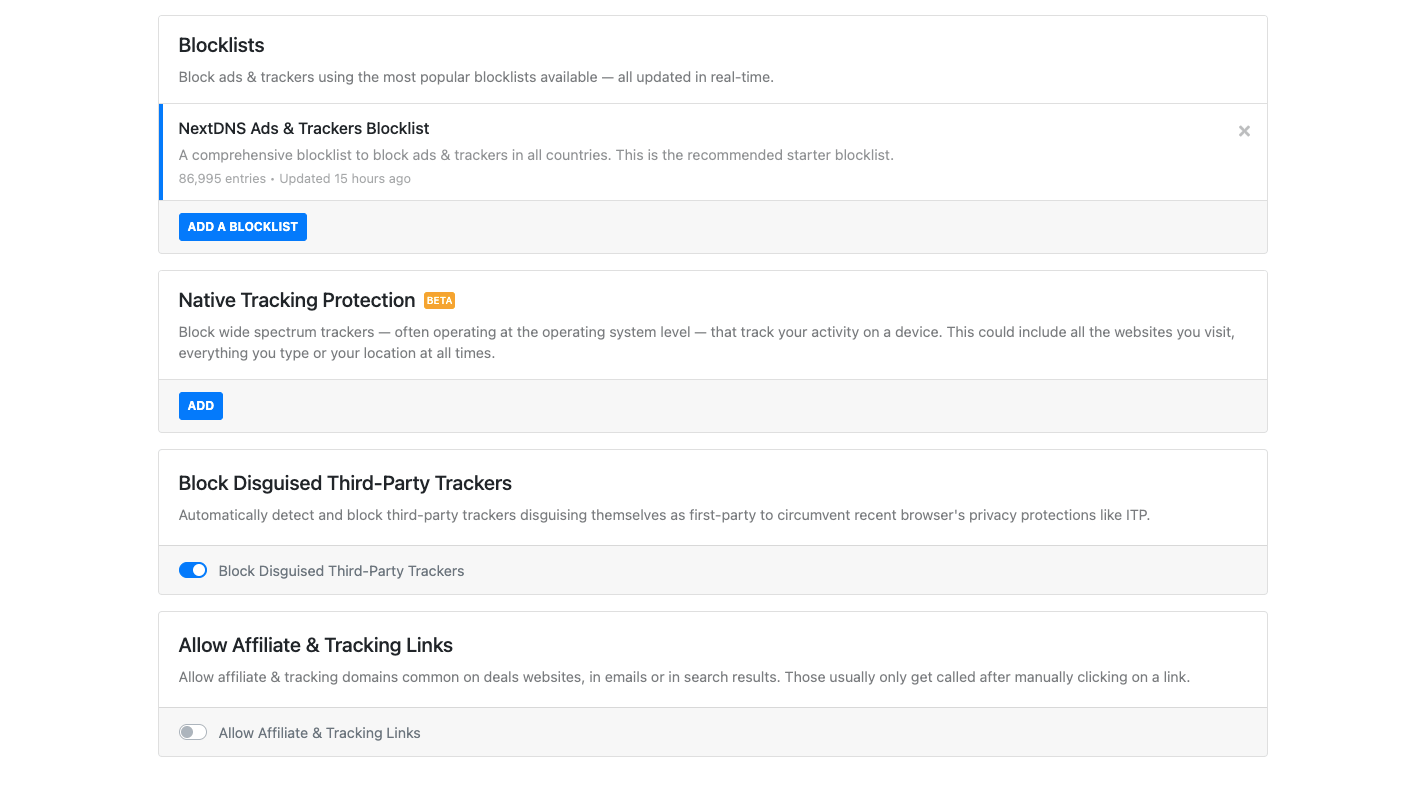Click the Blocklists description about popular blocklists
The width and height of the screenshot is (1425, 789).
[x=475, y=77]
